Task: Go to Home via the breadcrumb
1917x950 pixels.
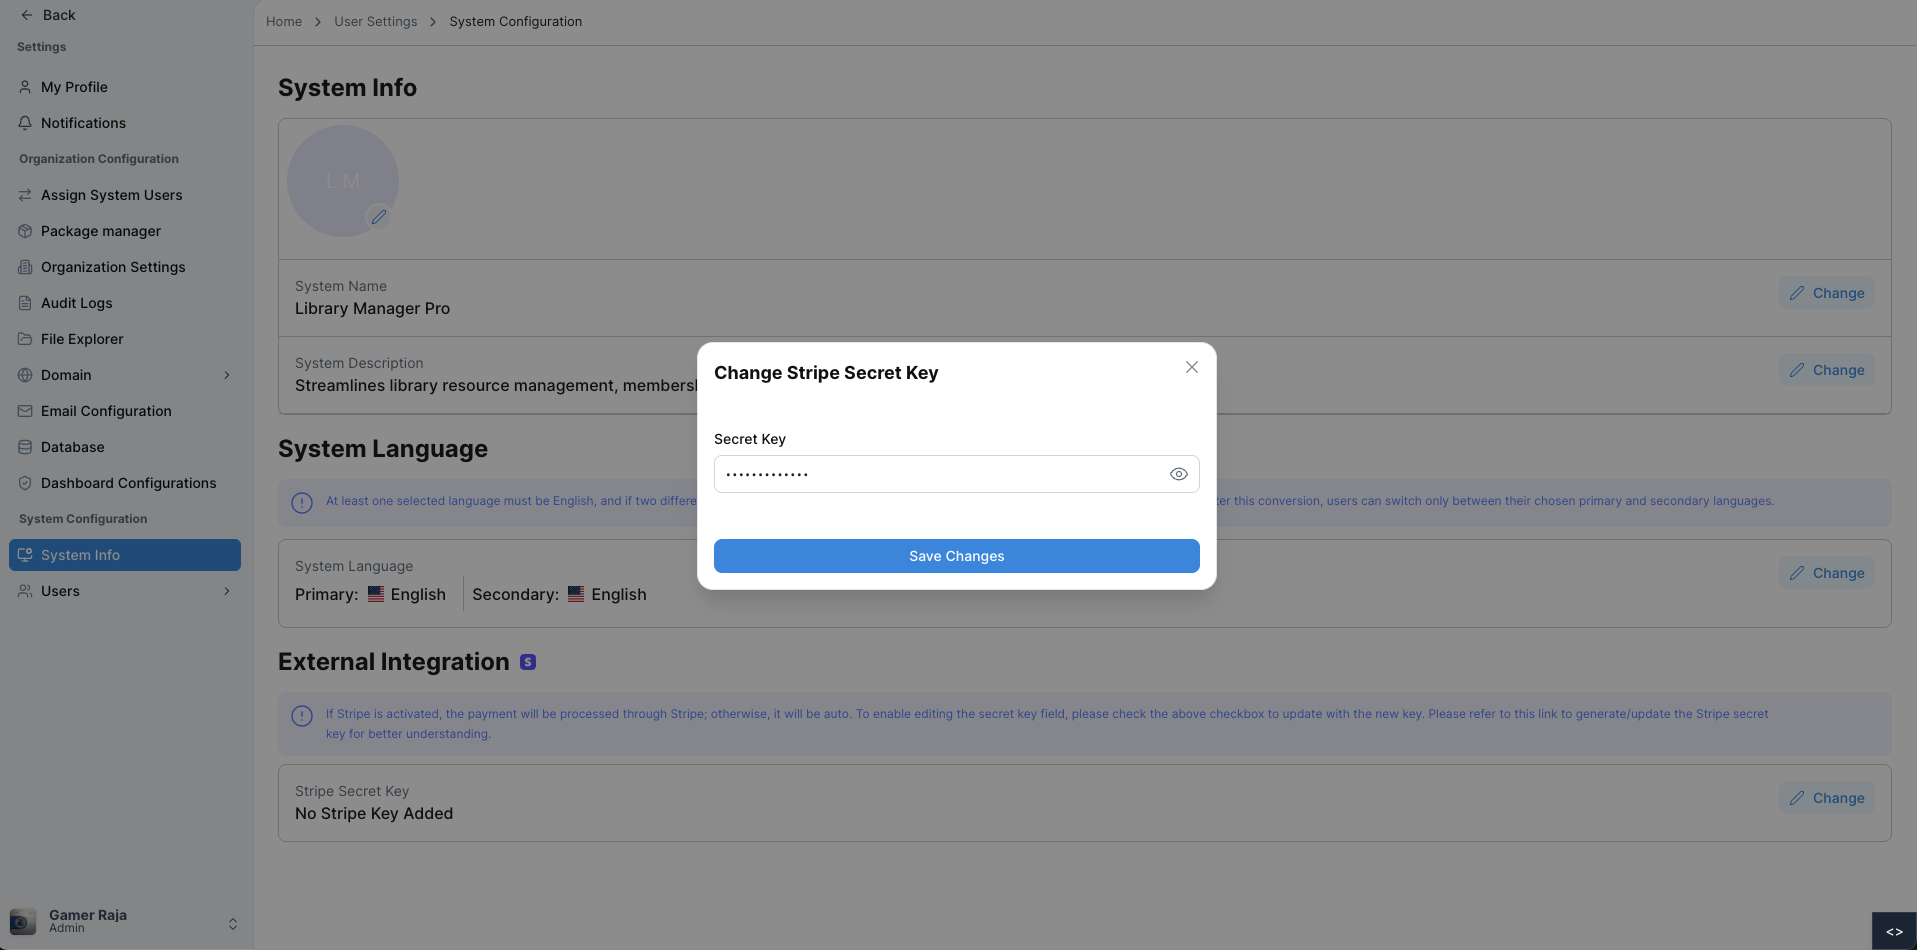Action: (x=284, y=21)
